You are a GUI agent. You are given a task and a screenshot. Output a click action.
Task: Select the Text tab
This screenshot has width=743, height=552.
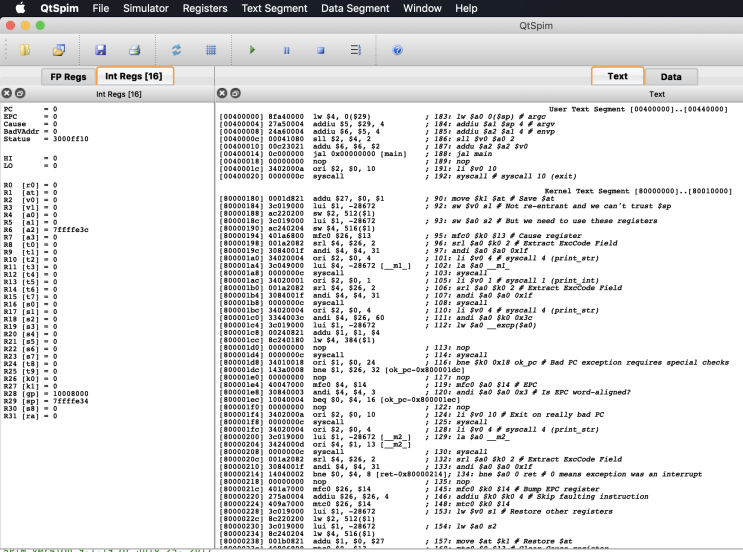point(618,76)
